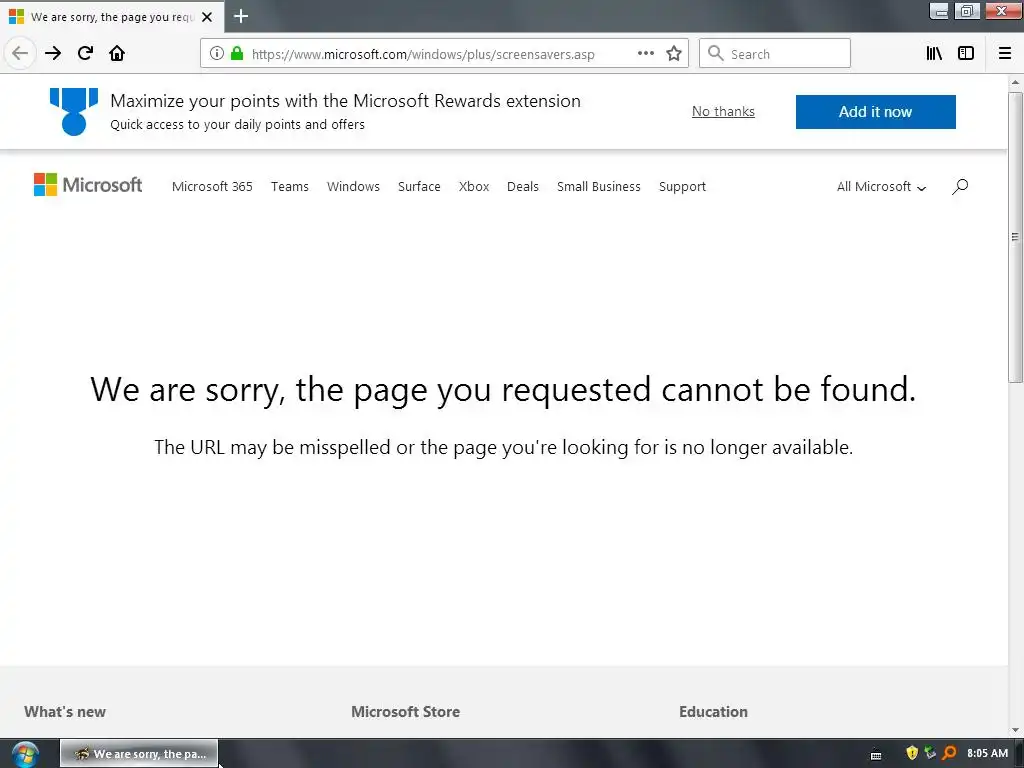
Task: Open the Firefox hamburger menu
Action: 1005,54
